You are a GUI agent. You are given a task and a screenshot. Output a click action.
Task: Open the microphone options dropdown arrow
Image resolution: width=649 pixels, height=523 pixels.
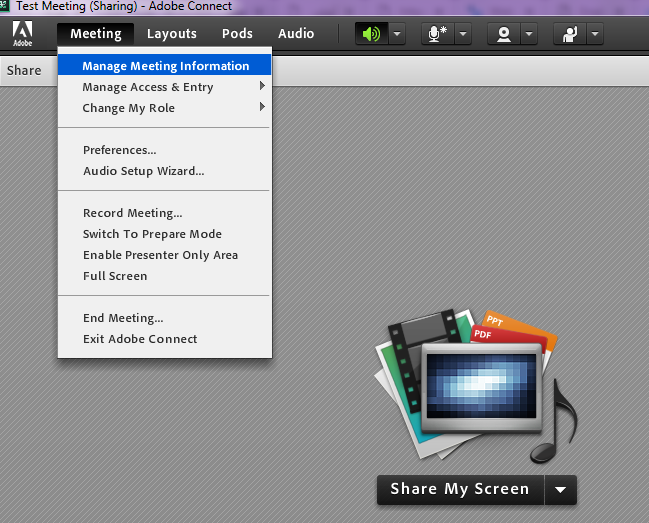[x=463, y=34]
